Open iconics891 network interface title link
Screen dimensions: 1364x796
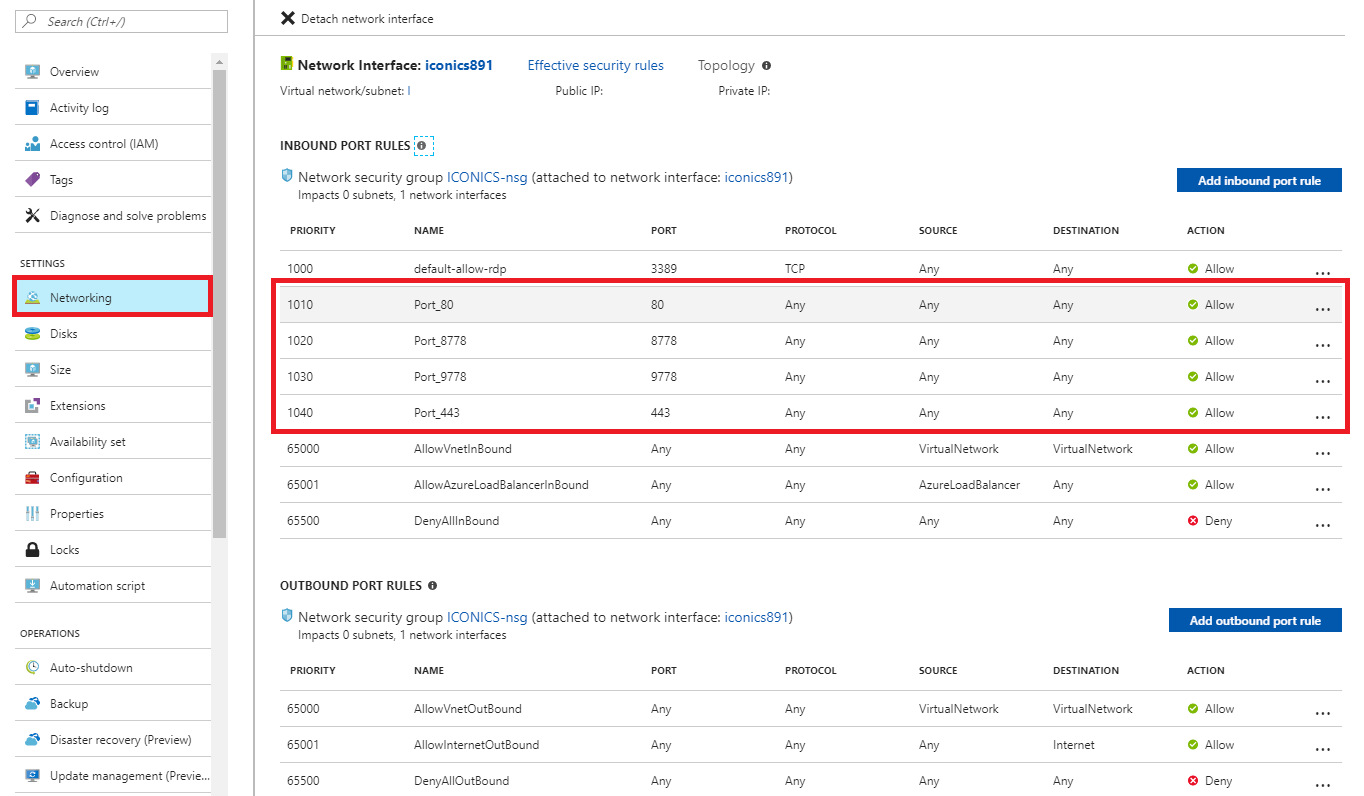pyautogui.click(x=459, y=65)
